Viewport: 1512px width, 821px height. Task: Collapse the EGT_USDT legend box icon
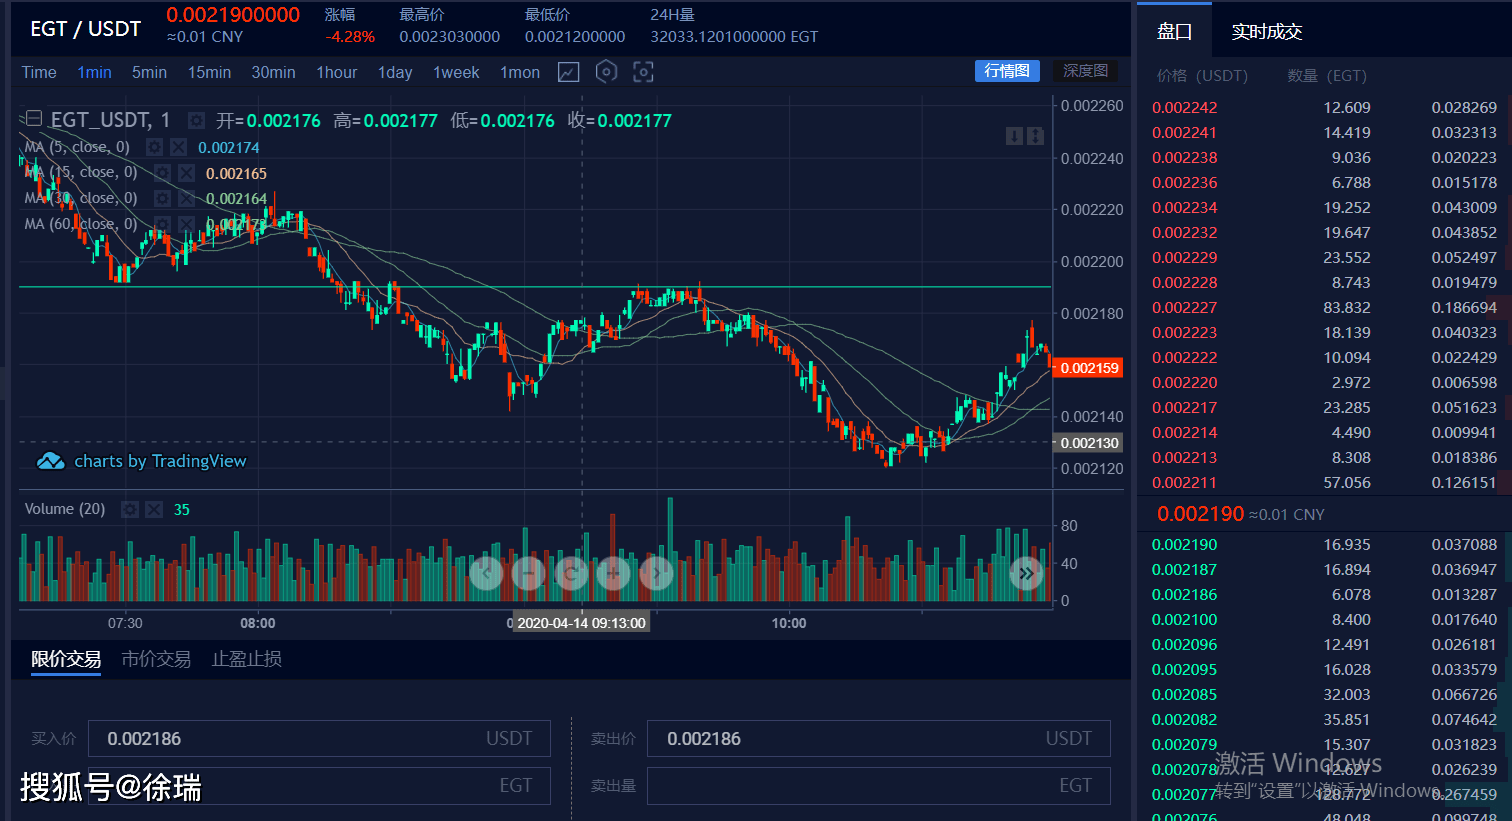(x=33, y=119)
